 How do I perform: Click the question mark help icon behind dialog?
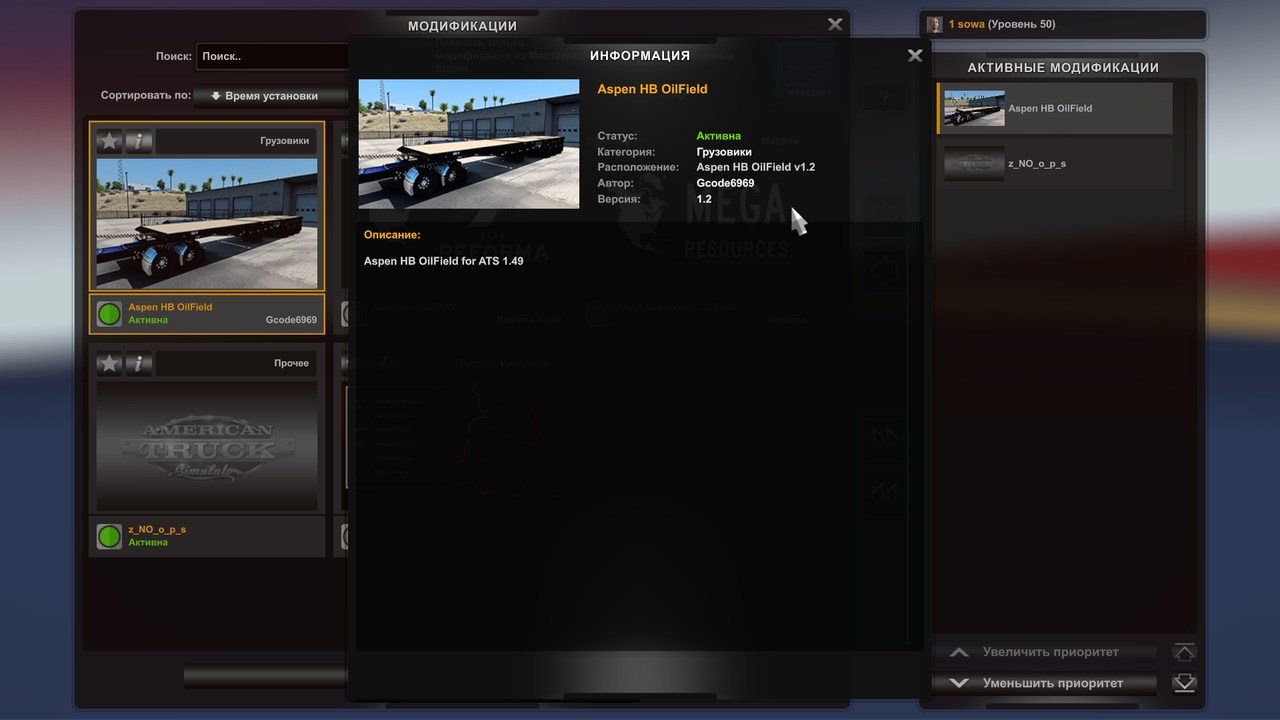pyautogui.click(x=884, y=98)
